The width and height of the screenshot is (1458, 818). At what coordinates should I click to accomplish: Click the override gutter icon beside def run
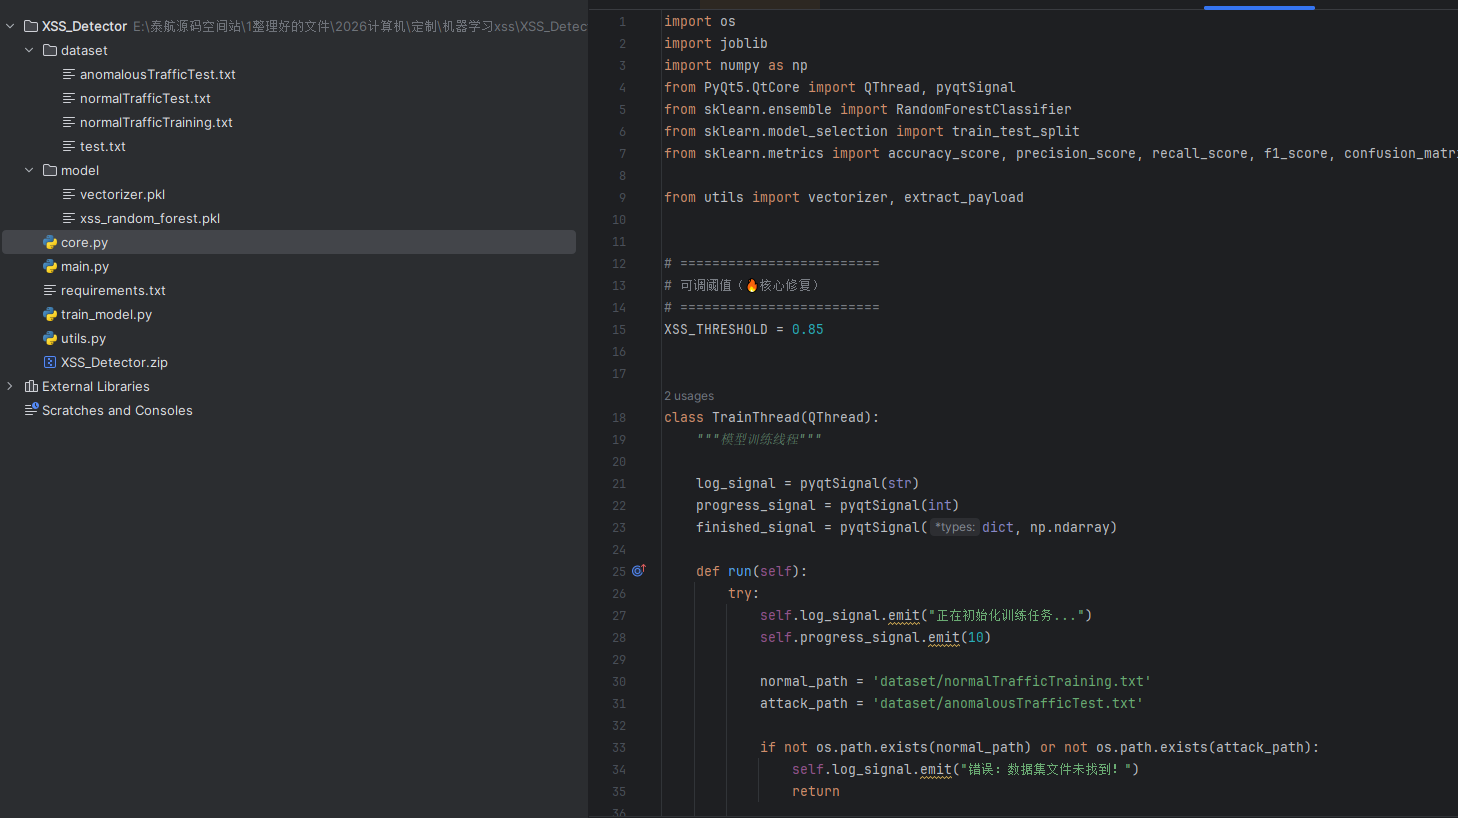click(x=638, y=571)
